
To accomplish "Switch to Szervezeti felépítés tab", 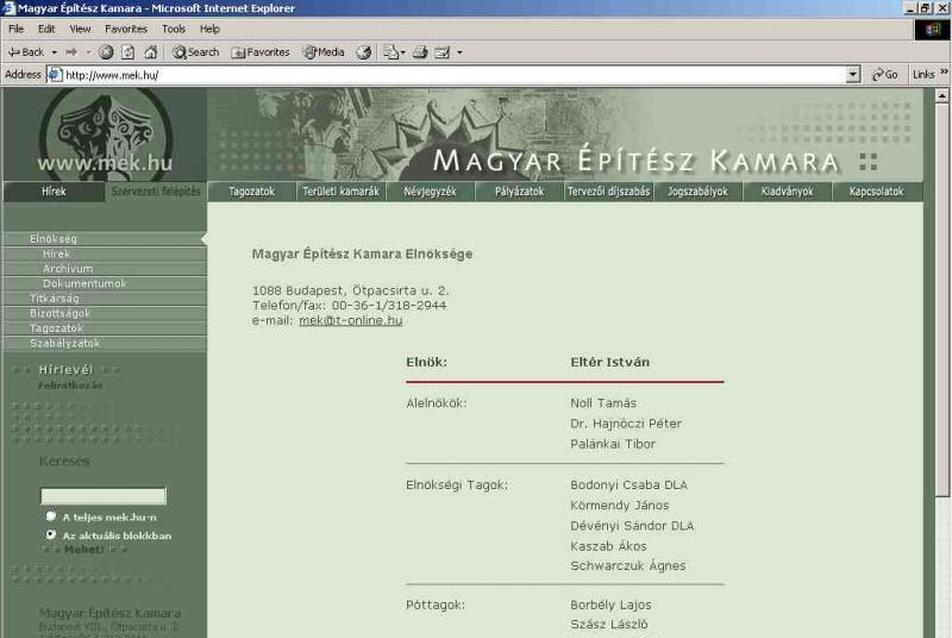I will (155, 192).
